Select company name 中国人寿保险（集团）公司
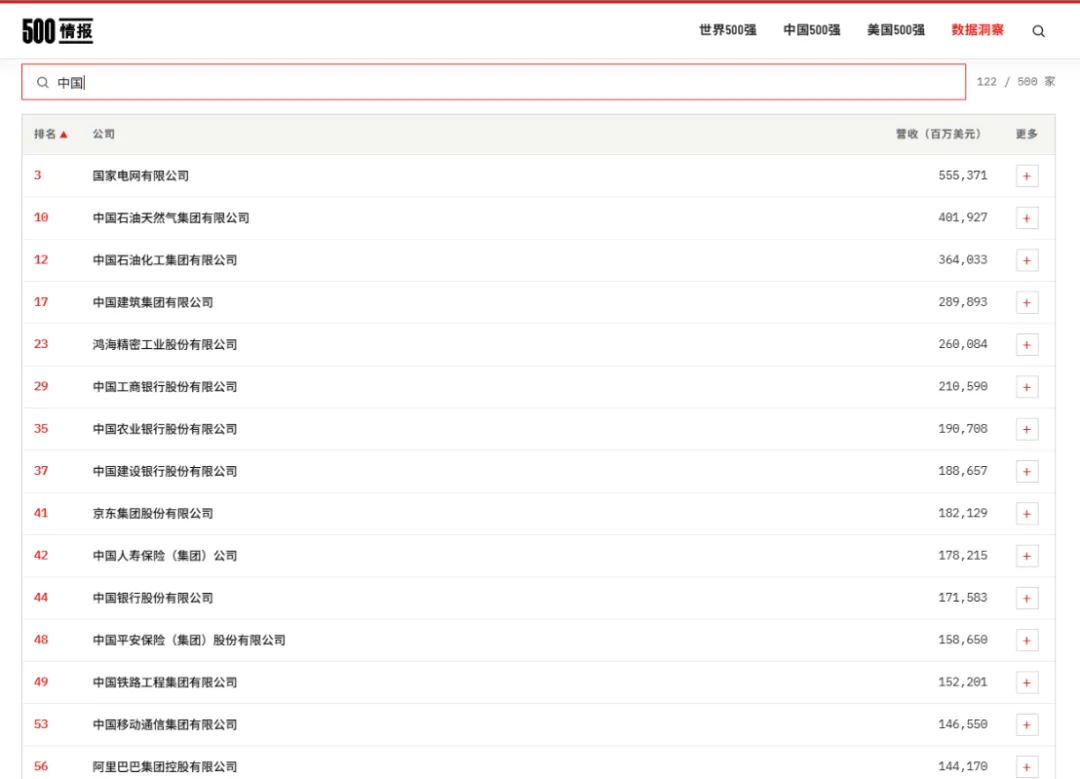This screenshot has height=779, width=1080. [165, 556]
